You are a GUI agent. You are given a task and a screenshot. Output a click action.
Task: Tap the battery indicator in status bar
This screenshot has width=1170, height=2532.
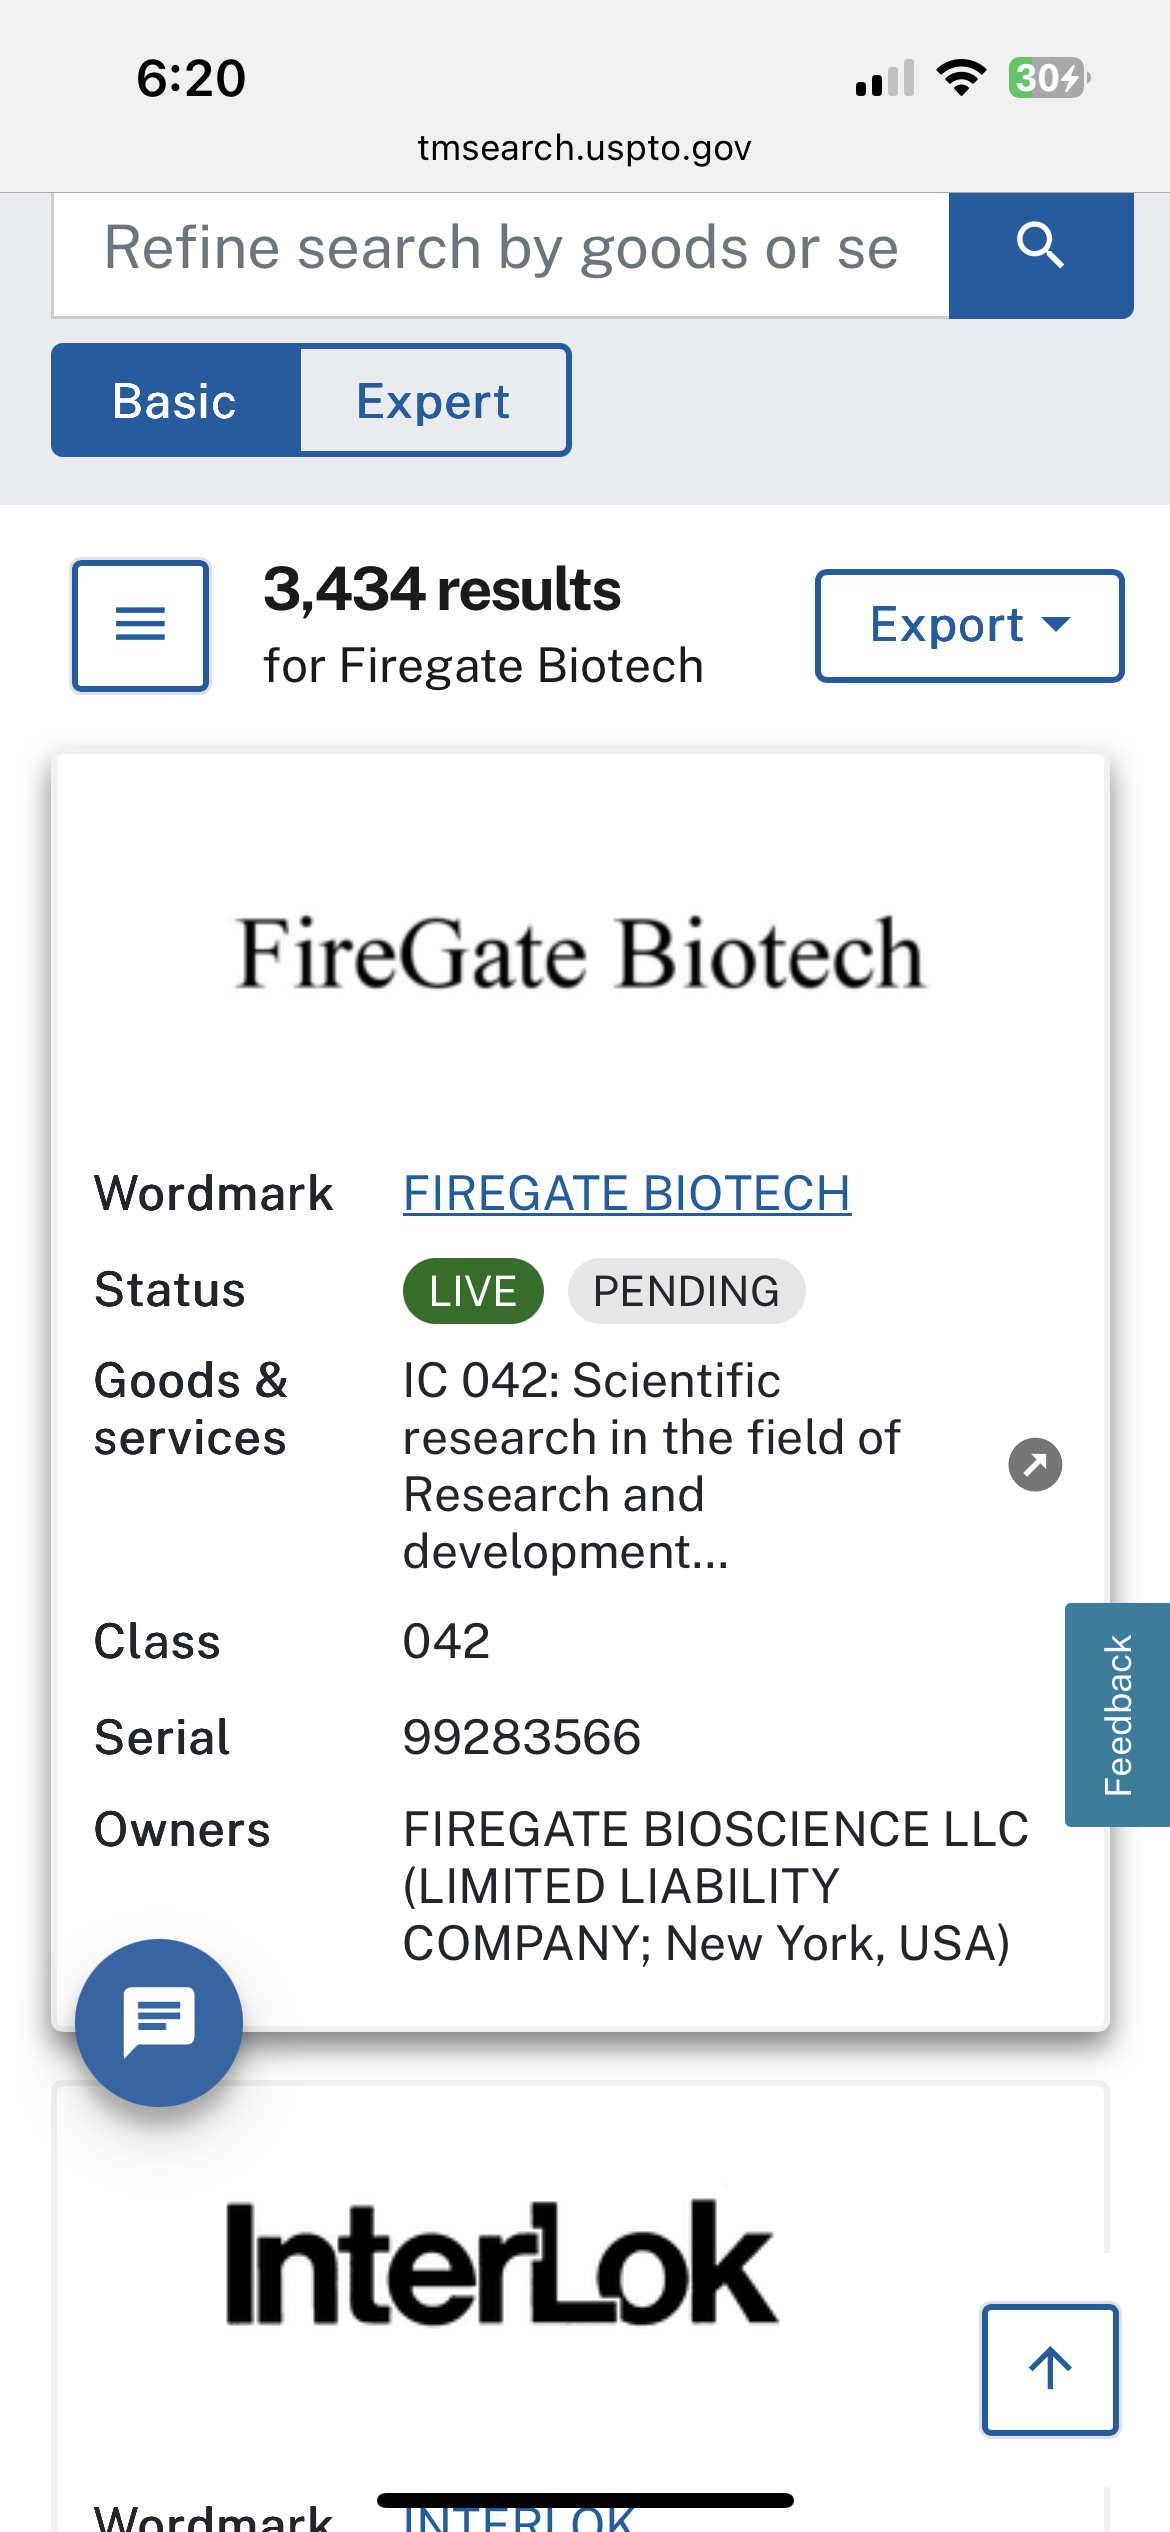coord(1048,78)
